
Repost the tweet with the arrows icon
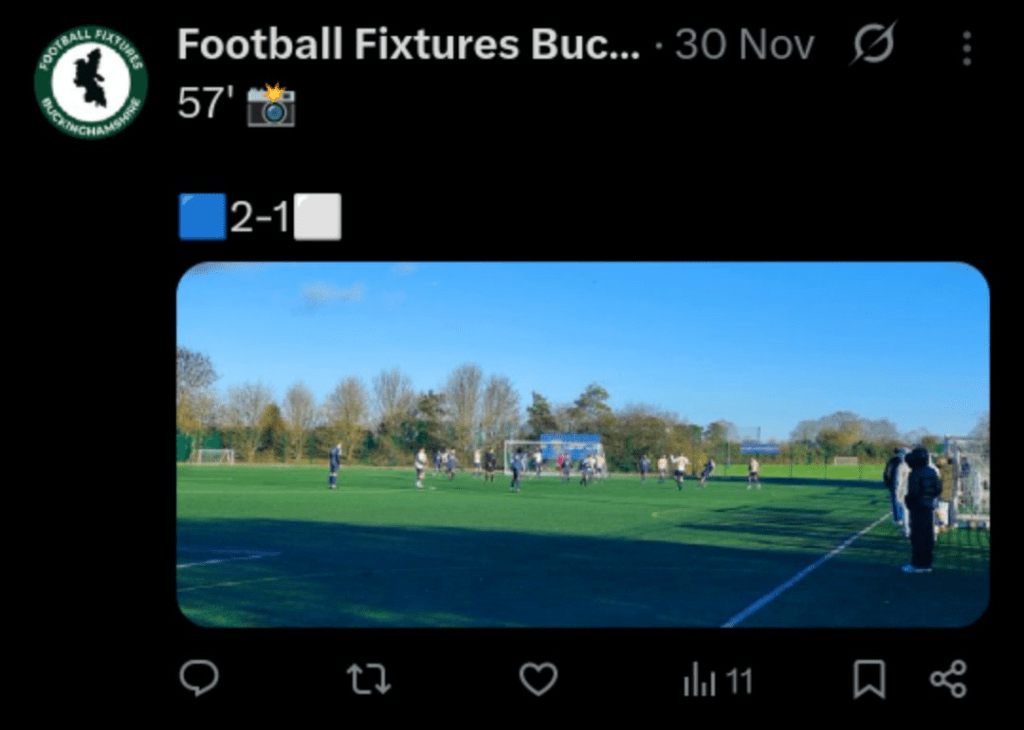368,680
